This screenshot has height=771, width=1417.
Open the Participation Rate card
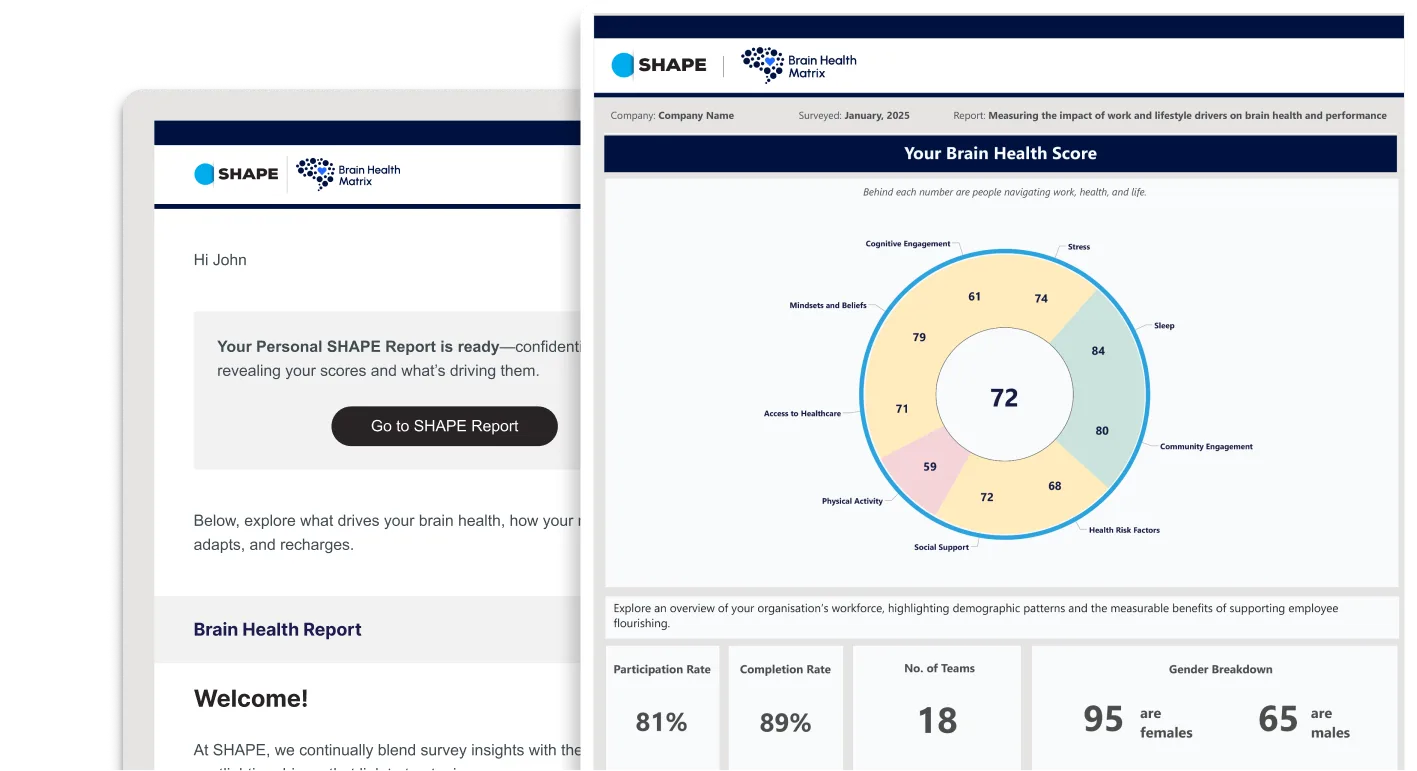(662, 707)
